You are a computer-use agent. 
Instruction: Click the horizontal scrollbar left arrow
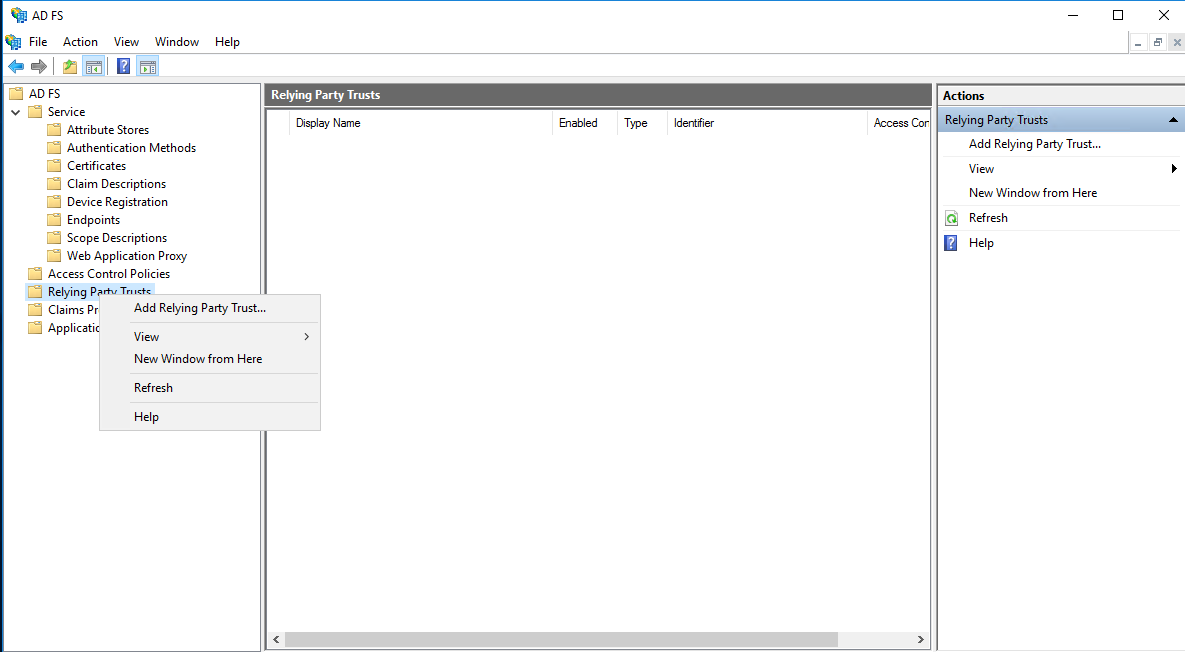277,639
